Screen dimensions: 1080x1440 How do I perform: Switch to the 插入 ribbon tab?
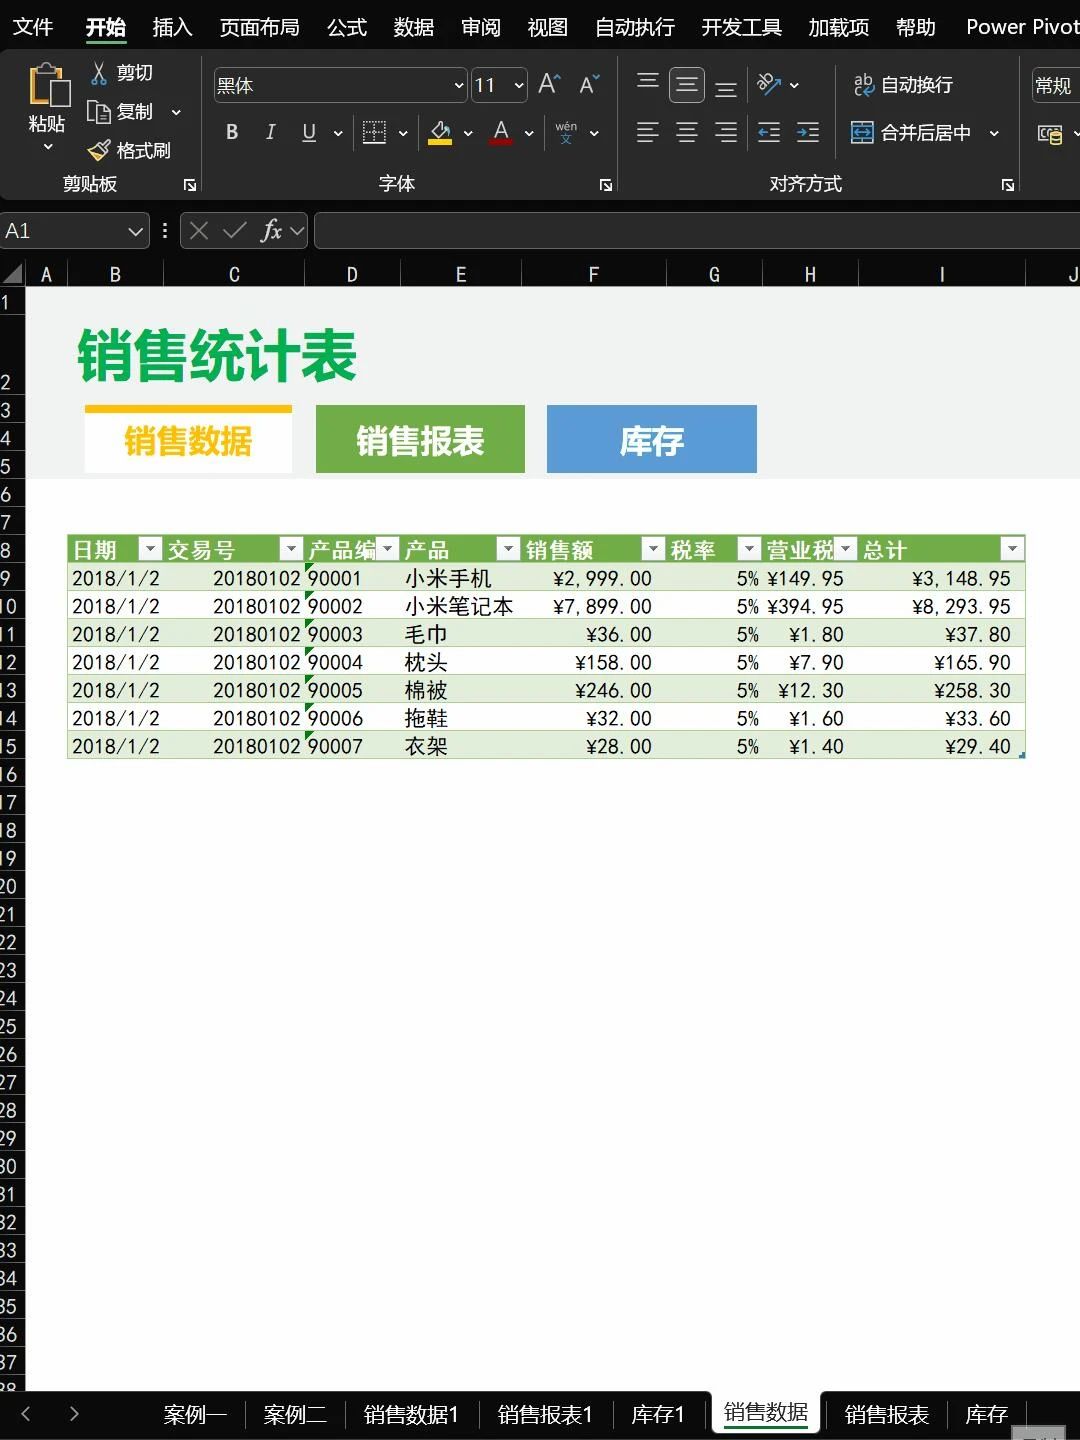[172, 27]
